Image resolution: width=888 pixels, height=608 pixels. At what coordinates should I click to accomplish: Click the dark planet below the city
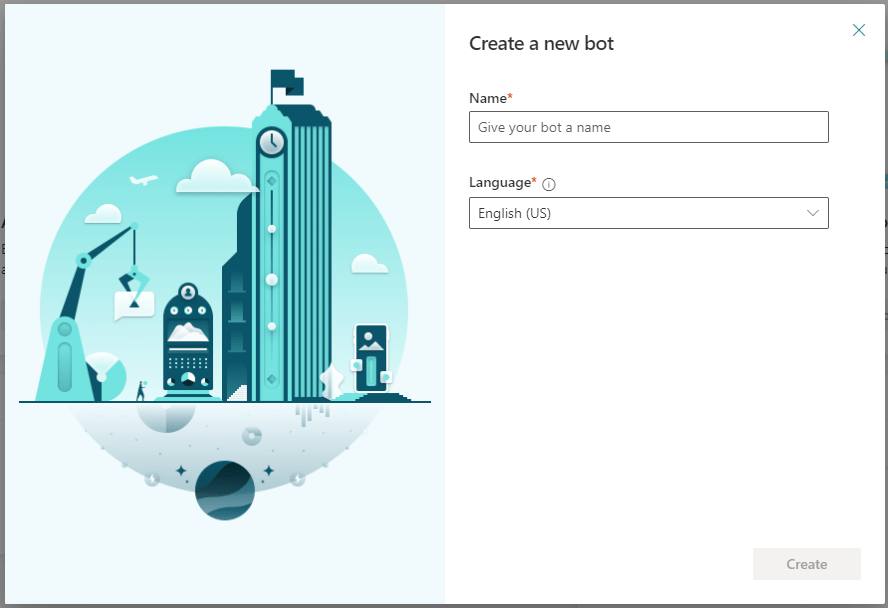click(x=224, y=491)
